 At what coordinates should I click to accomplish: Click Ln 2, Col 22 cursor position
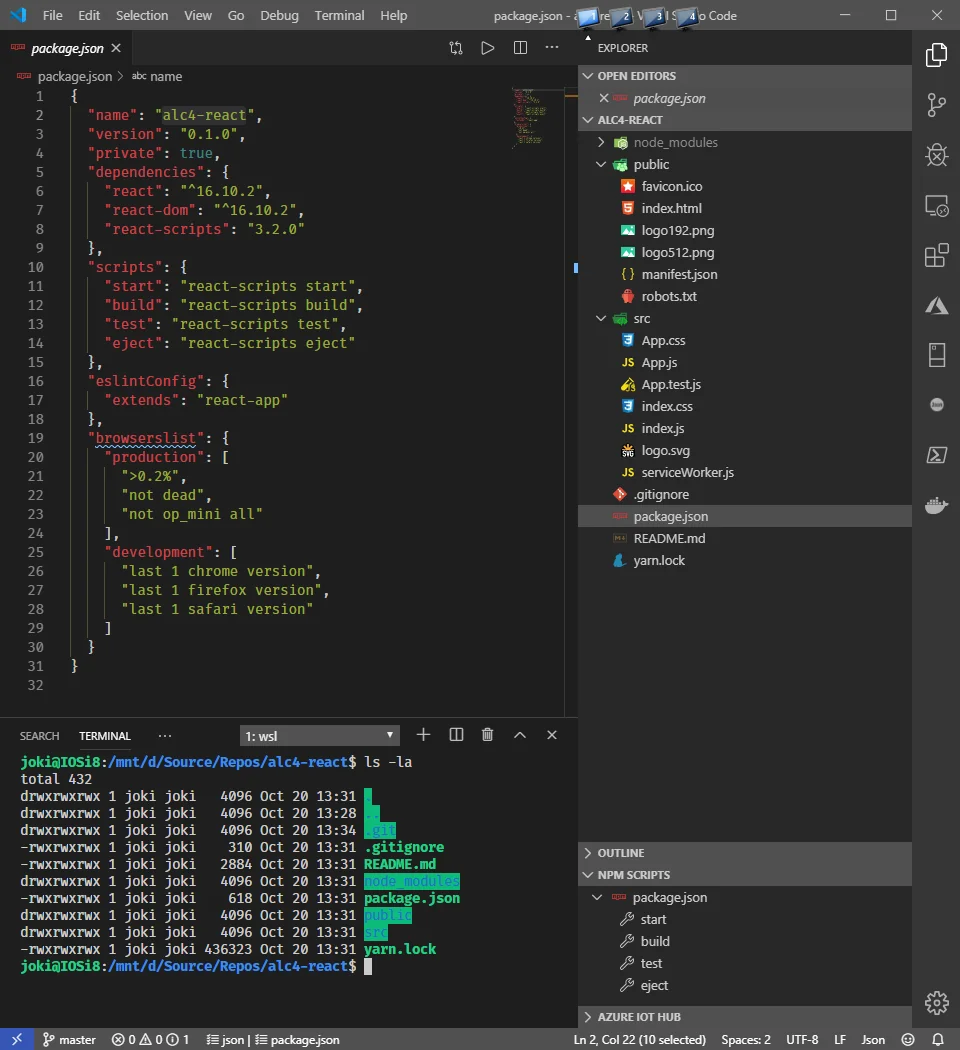click(639, 1039)
